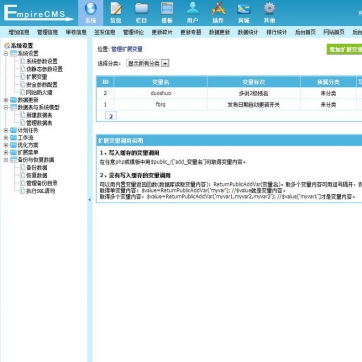Open the 选择分类 category dropdown
The height and width of the screenshot is (362, 362).
(x=147, y=63)
